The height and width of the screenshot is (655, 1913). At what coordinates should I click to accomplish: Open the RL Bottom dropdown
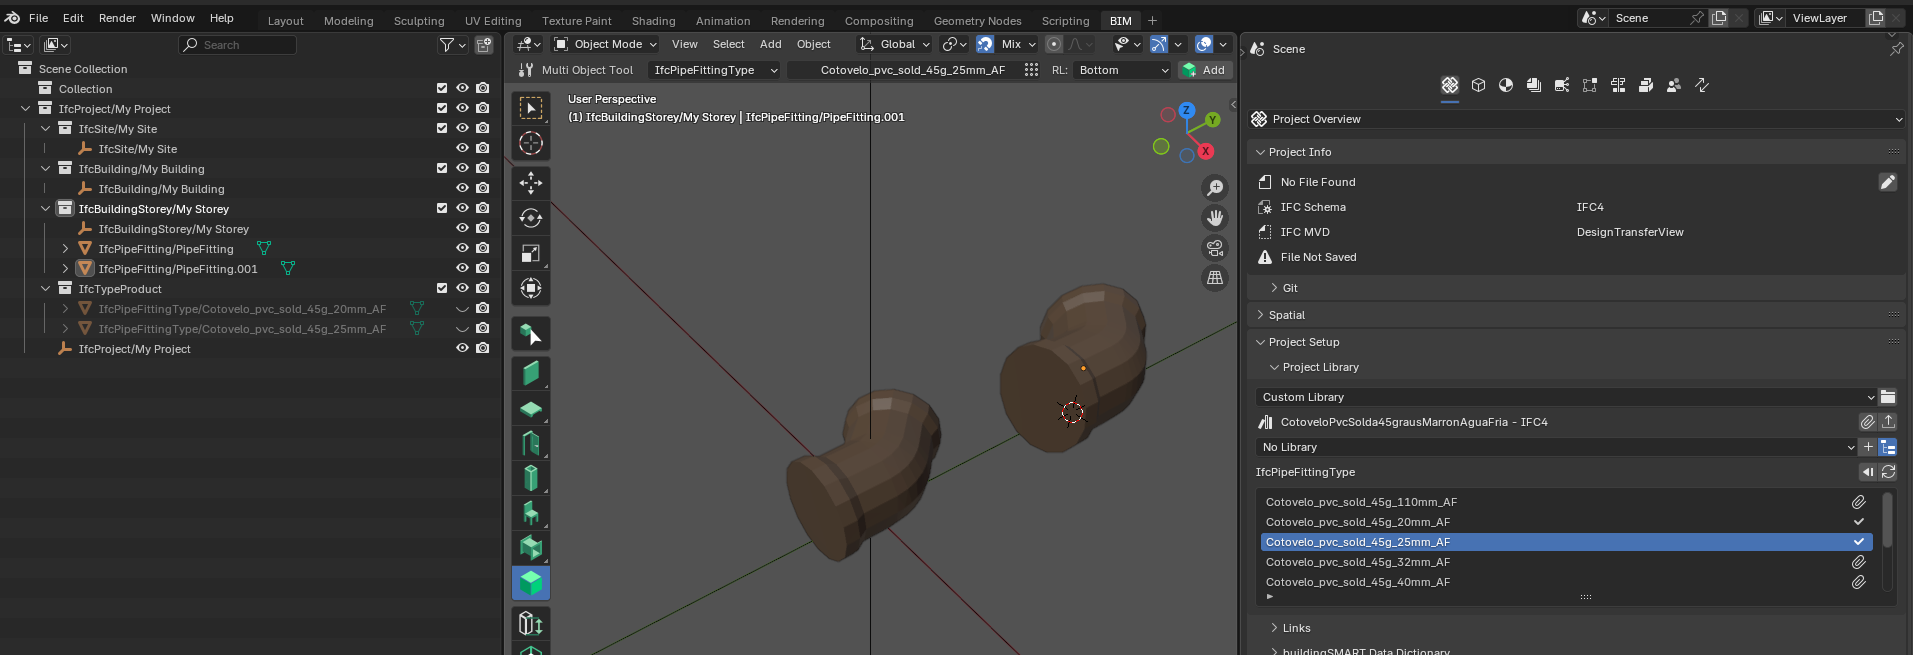pyautogui.click(x=1122, y=70)
